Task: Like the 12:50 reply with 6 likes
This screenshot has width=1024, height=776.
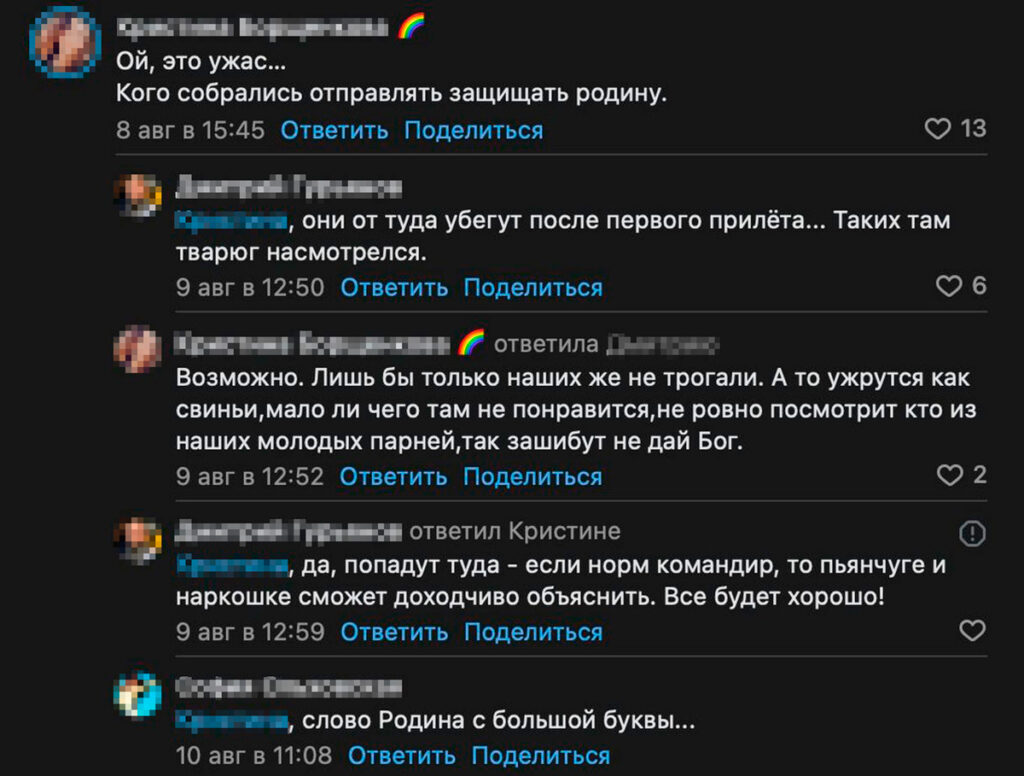Action: pos(948,287)
